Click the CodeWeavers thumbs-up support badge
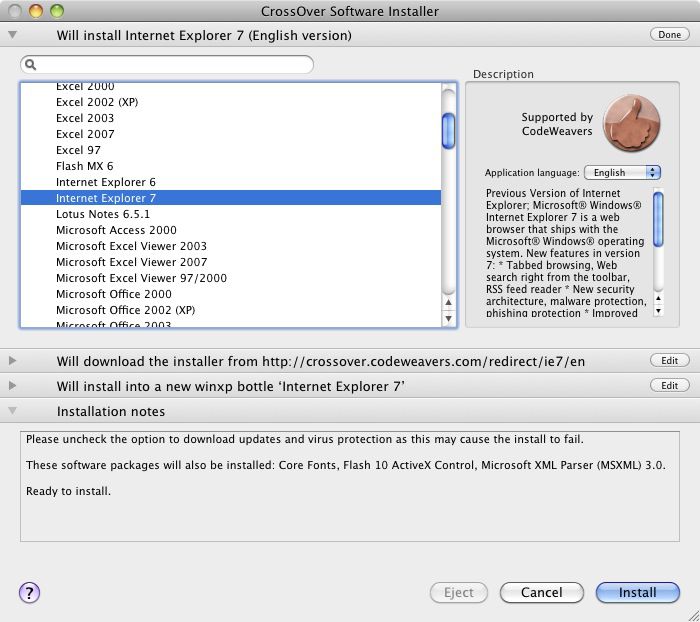The height and width of the screenshot is (622, 700). click(631, 124)
